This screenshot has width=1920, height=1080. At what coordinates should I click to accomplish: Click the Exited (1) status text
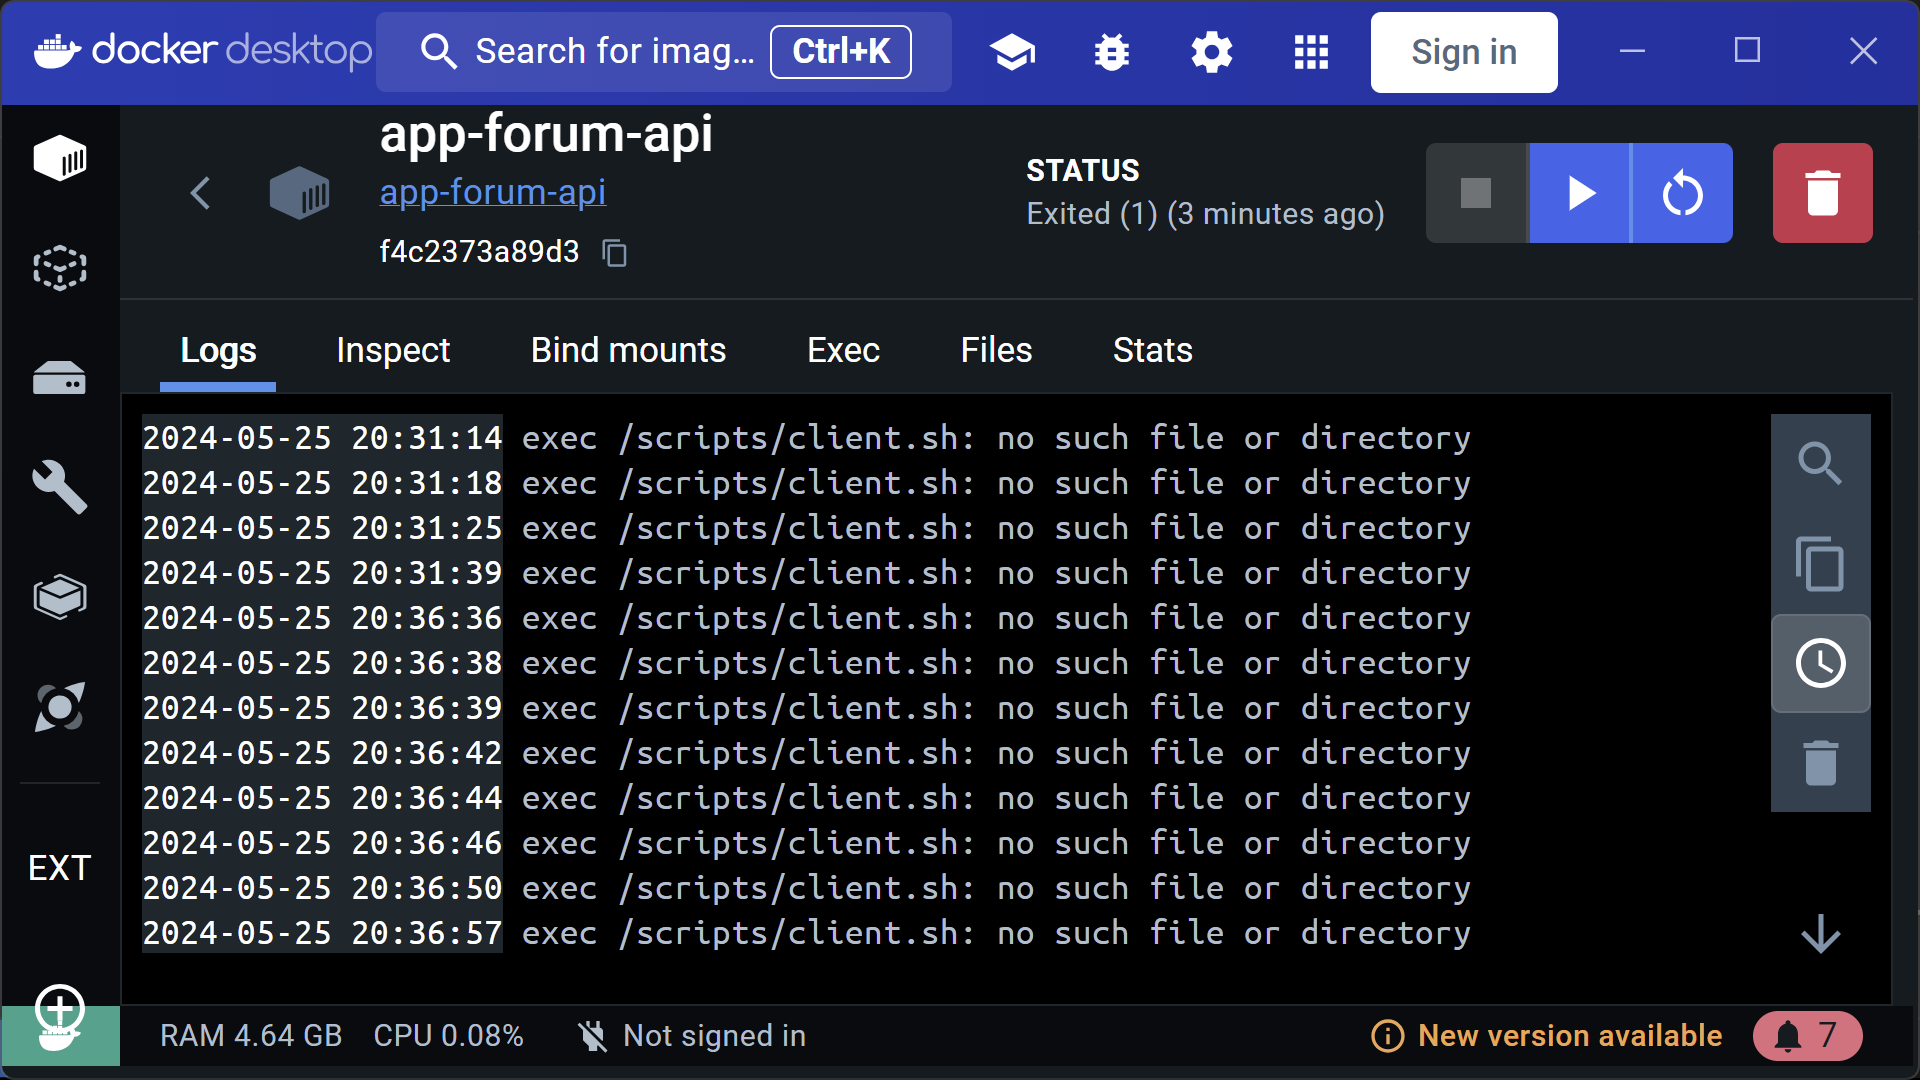coord(1205,214)
